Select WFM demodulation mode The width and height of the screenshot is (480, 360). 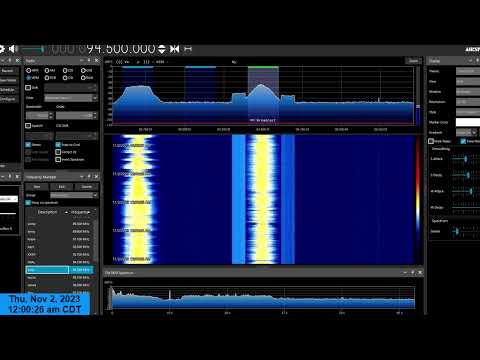(x=32, y=78)
